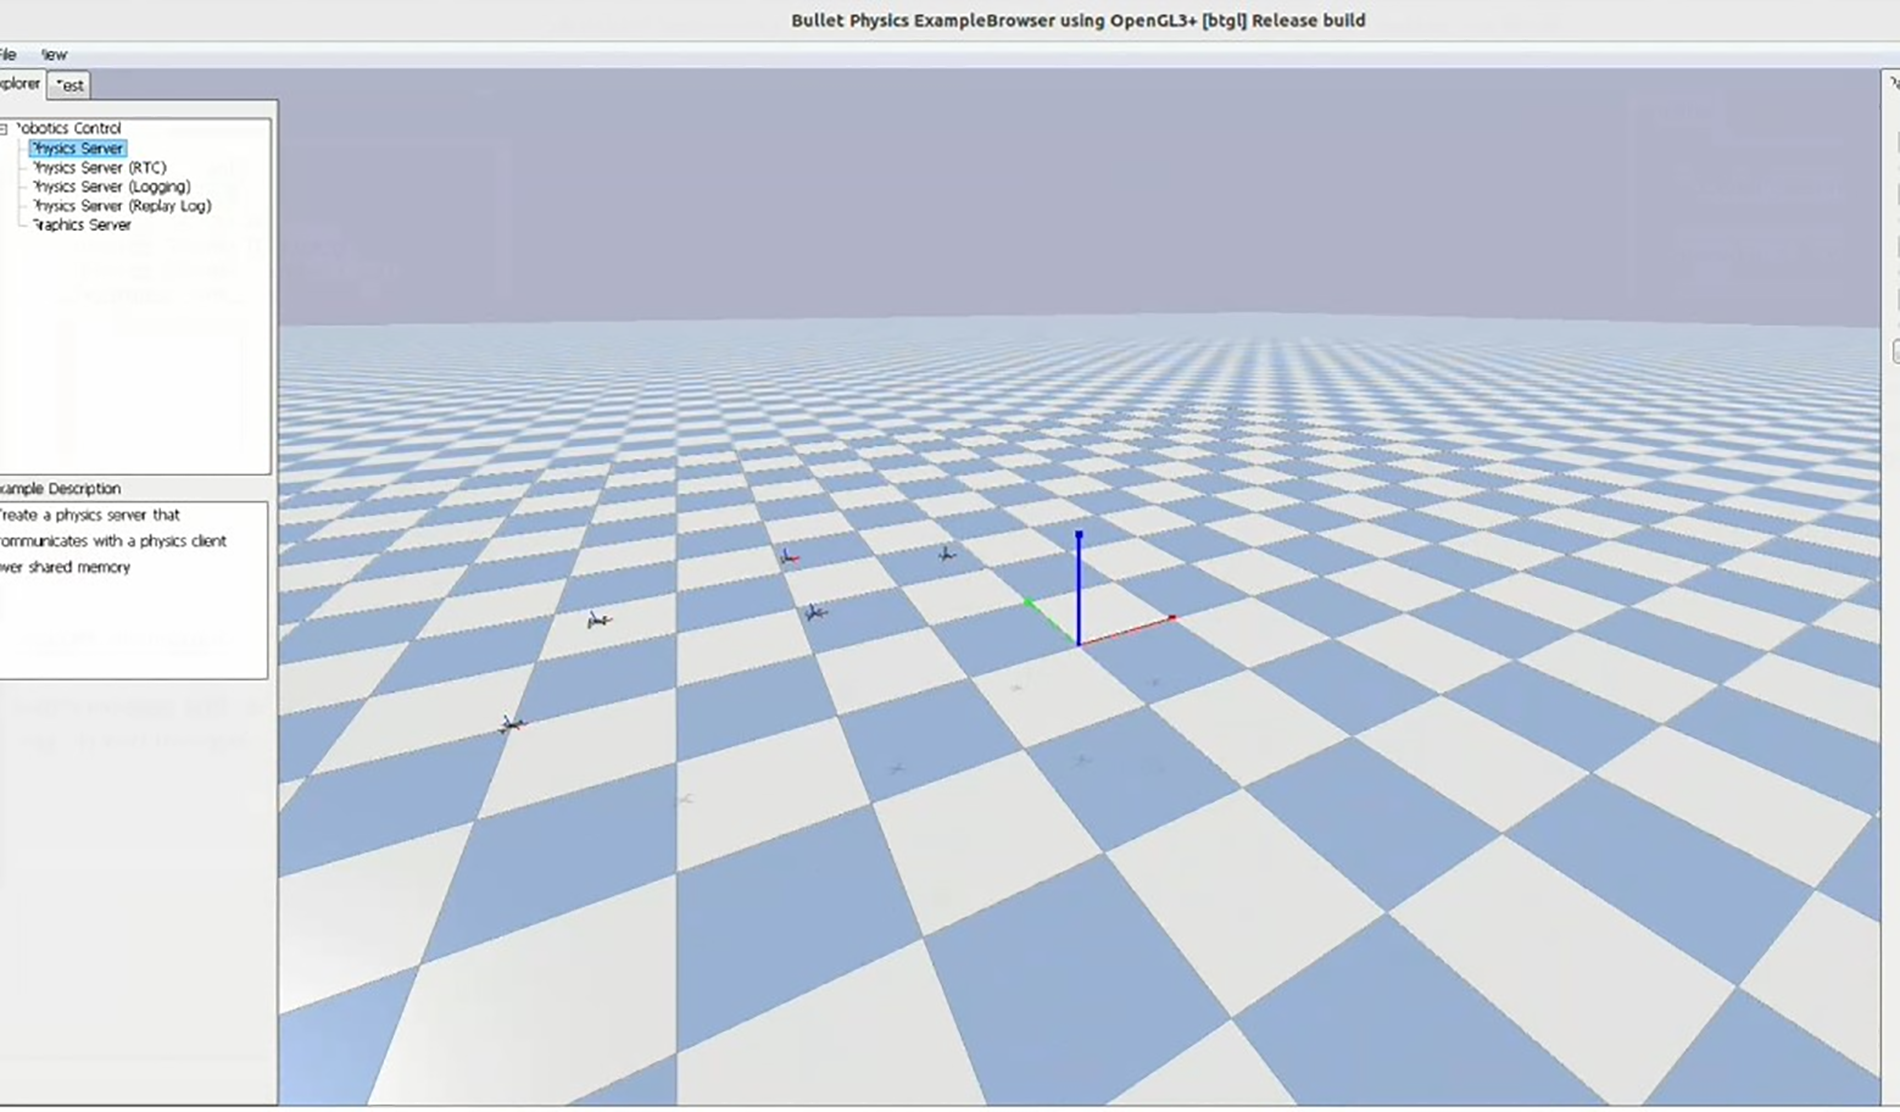Pick the quadcopter closest to the blue axis
Screen dimensions: 1900x1112
point(946,553)
